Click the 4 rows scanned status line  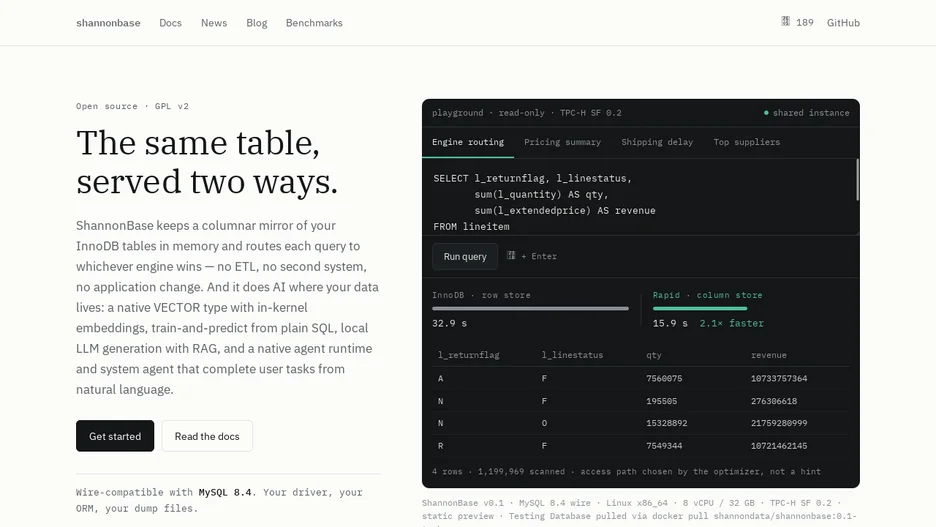click(x=626, y=471)
